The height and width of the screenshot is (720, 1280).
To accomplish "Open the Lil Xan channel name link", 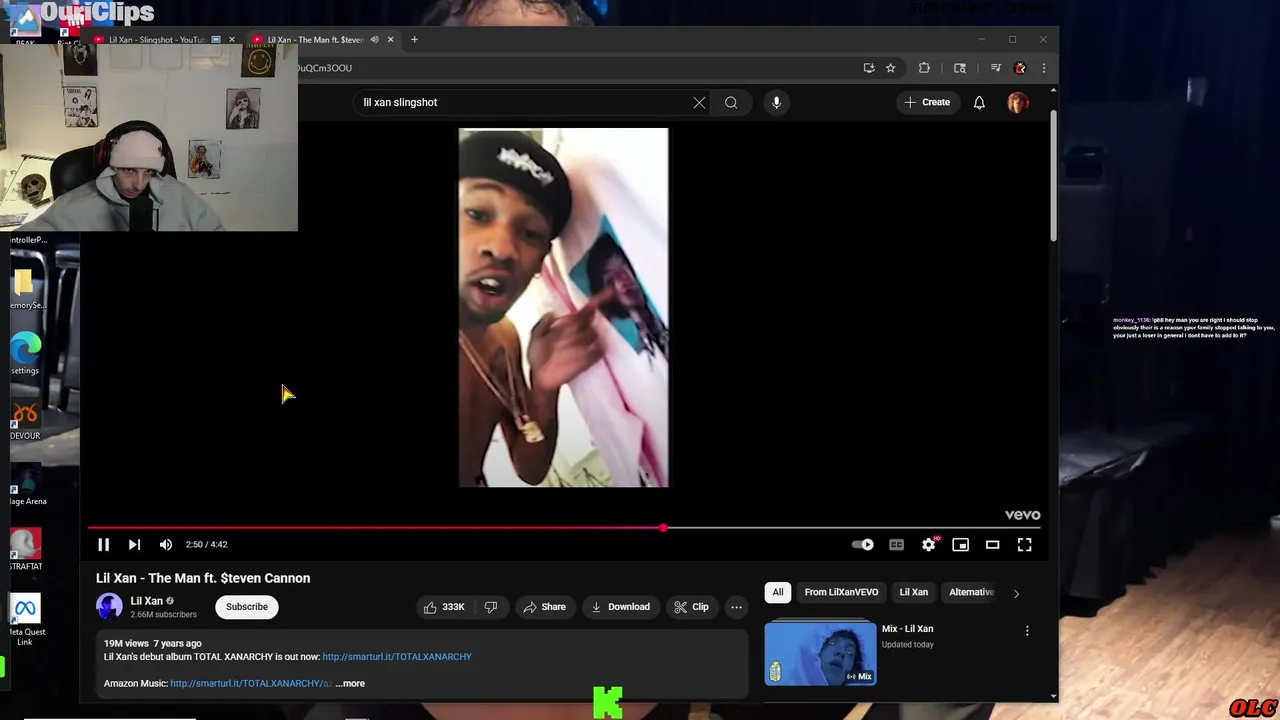I will [x=146, y=601].
